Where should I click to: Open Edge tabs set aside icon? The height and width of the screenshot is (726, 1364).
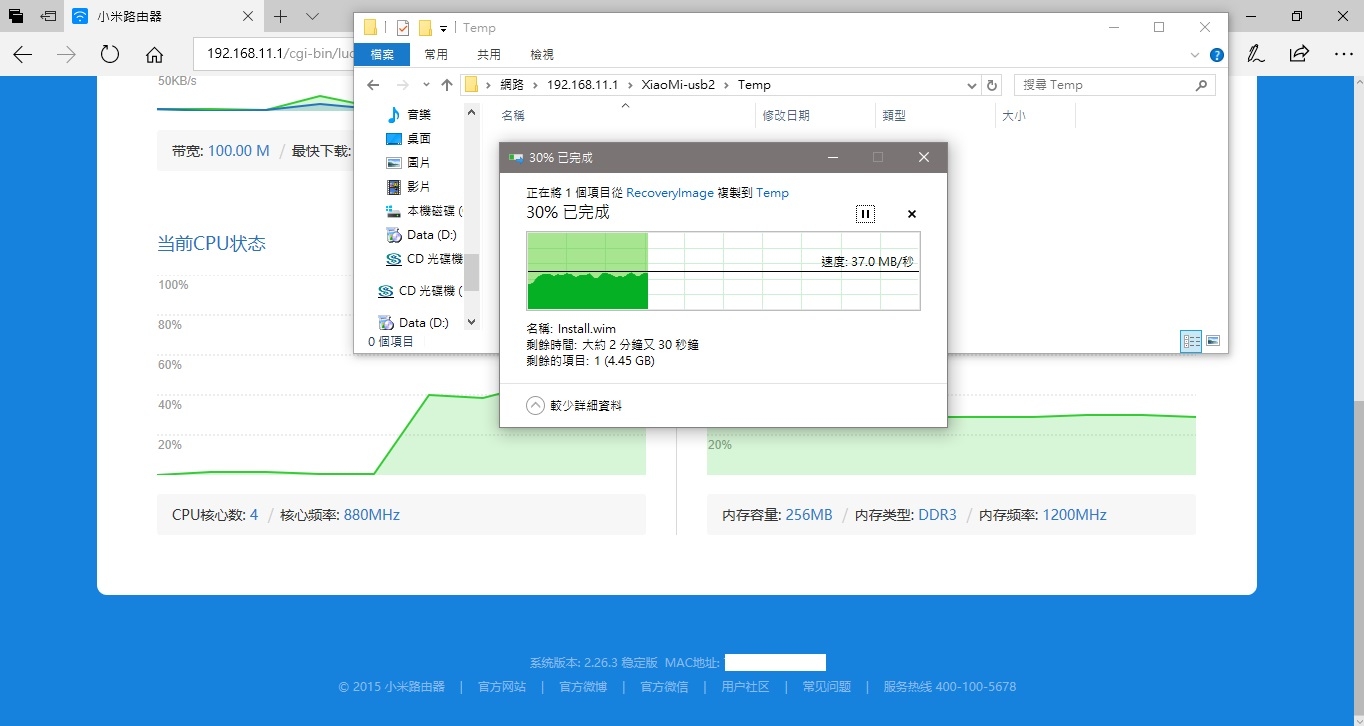pyautogui.click(x=15, y=17)
